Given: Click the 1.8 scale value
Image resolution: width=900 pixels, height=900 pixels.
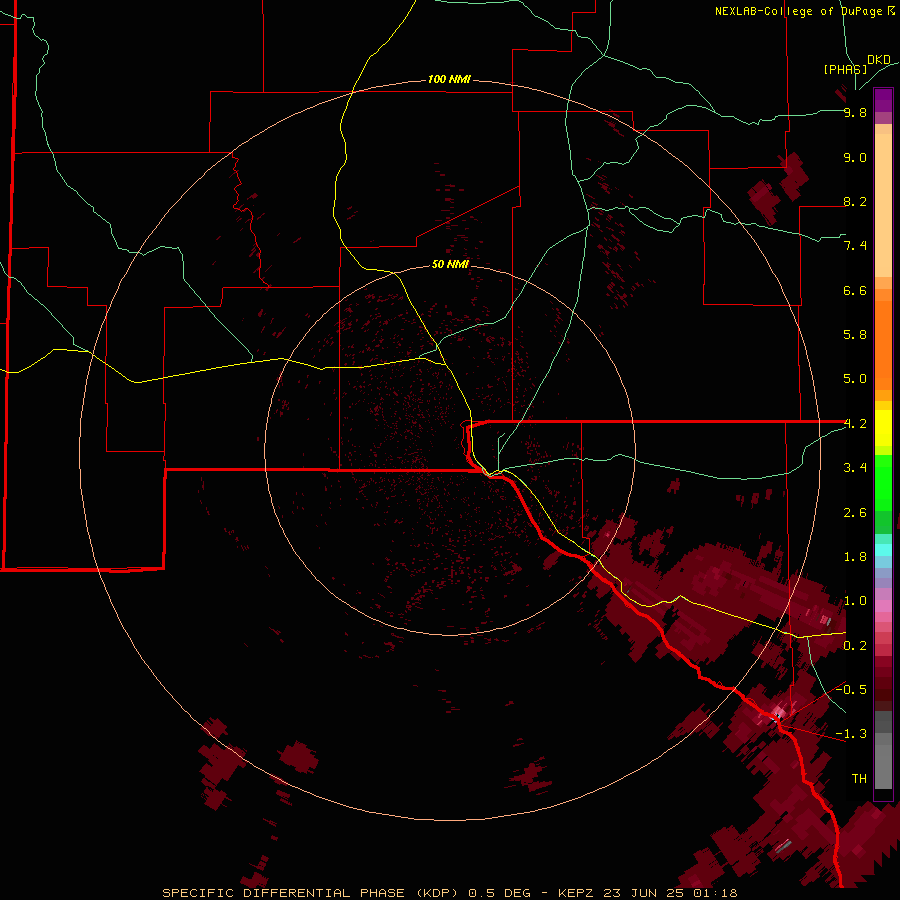Looking at the screenshot, I should pos(855,557).
